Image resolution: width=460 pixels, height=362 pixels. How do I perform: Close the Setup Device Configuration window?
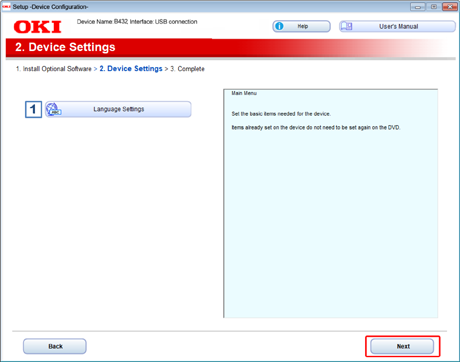tap(450, 7)
